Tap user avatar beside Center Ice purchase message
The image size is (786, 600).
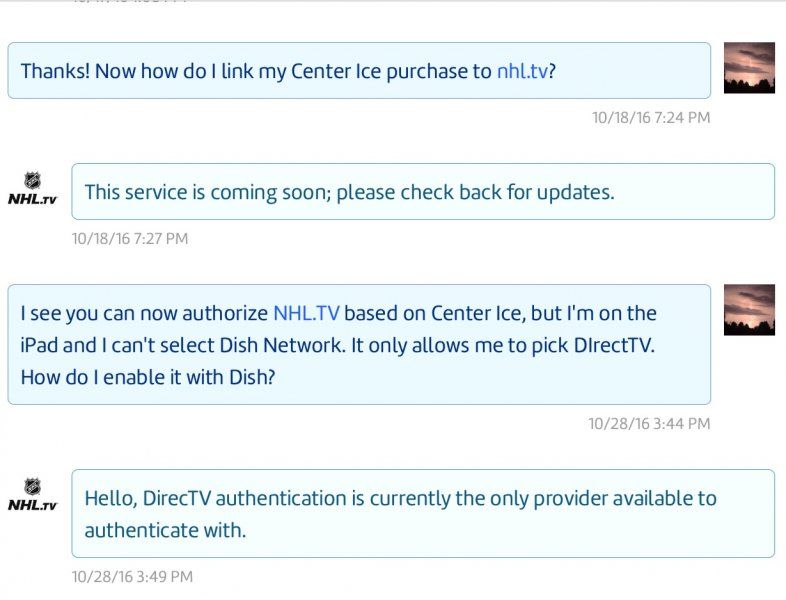(x=749, y=68)
